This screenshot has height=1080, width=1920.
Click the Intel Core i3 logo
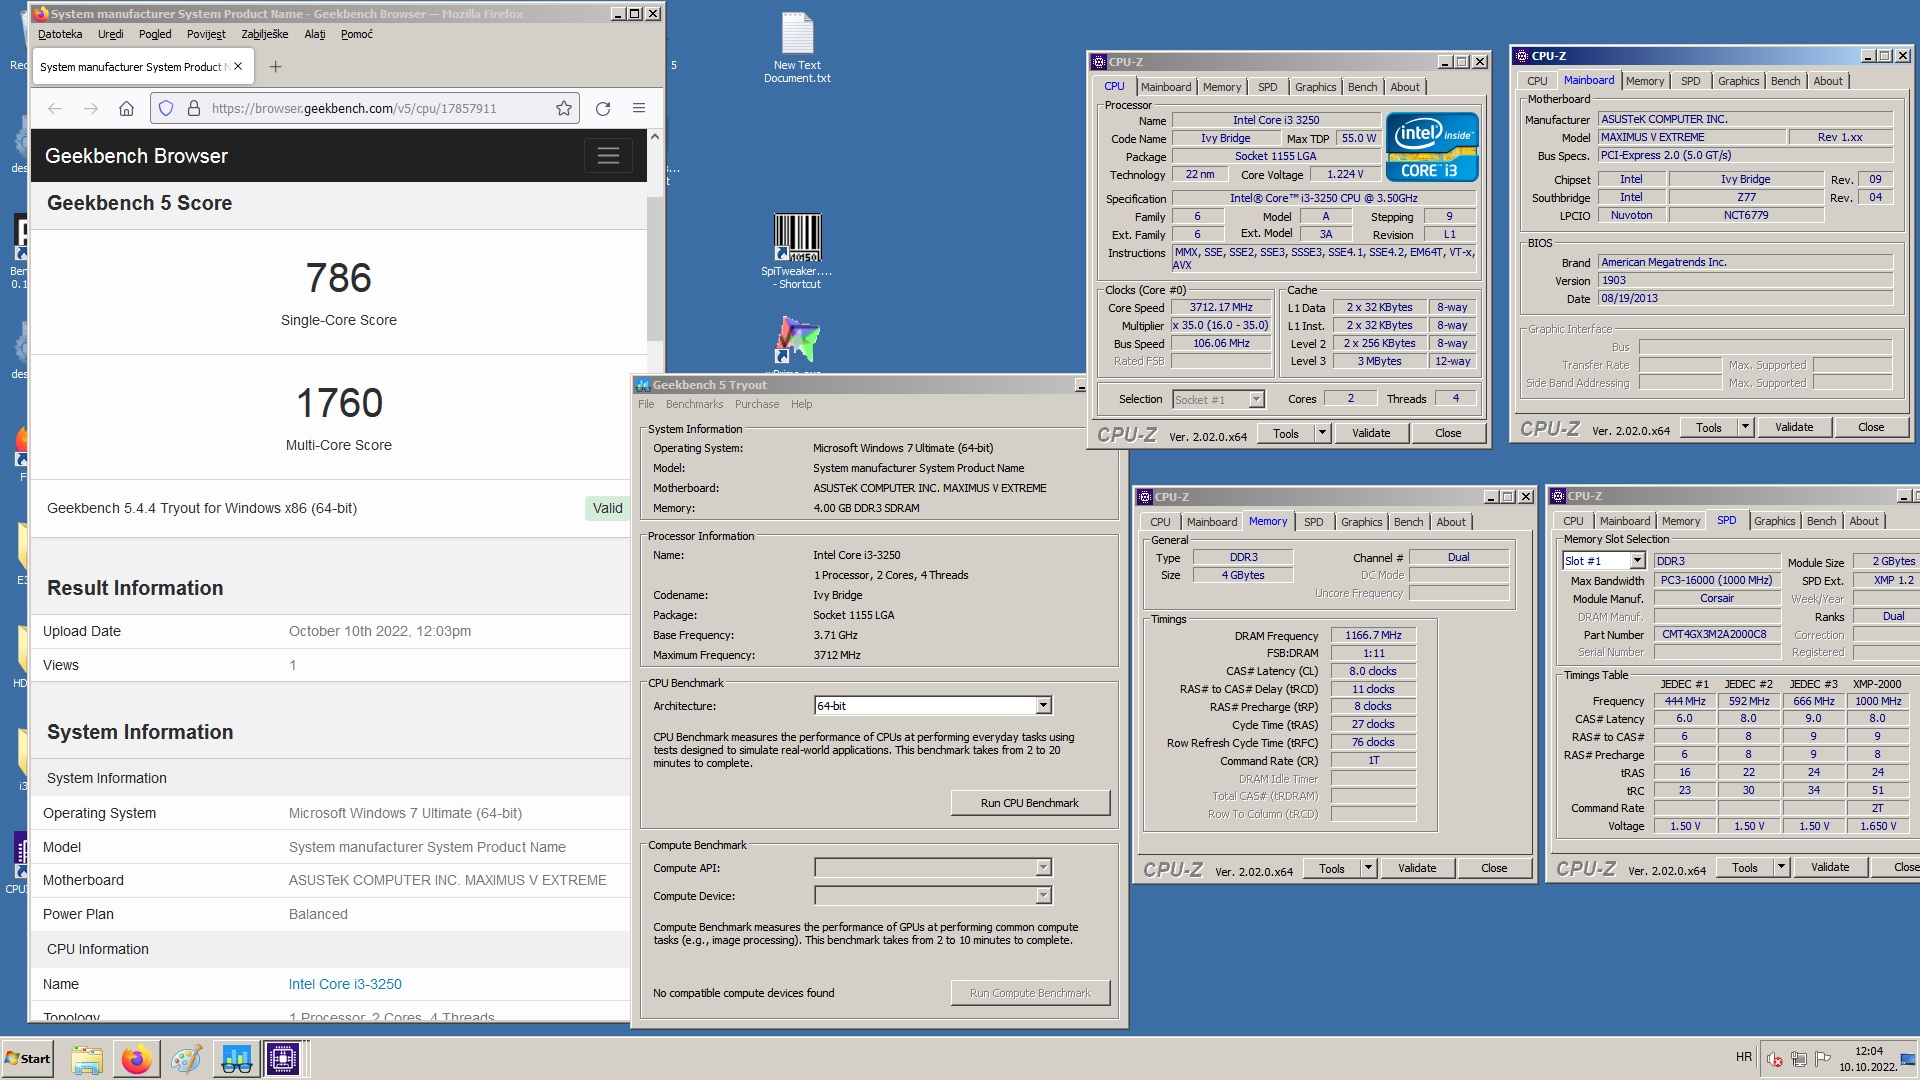pyautogui.click(x=1432, y=147)
